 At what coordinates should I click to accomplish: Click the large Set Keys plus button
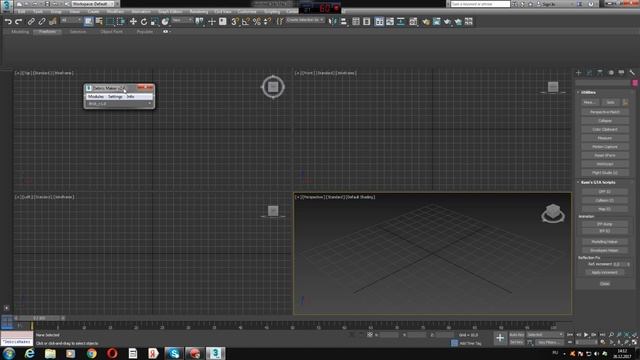coord(500,338)
